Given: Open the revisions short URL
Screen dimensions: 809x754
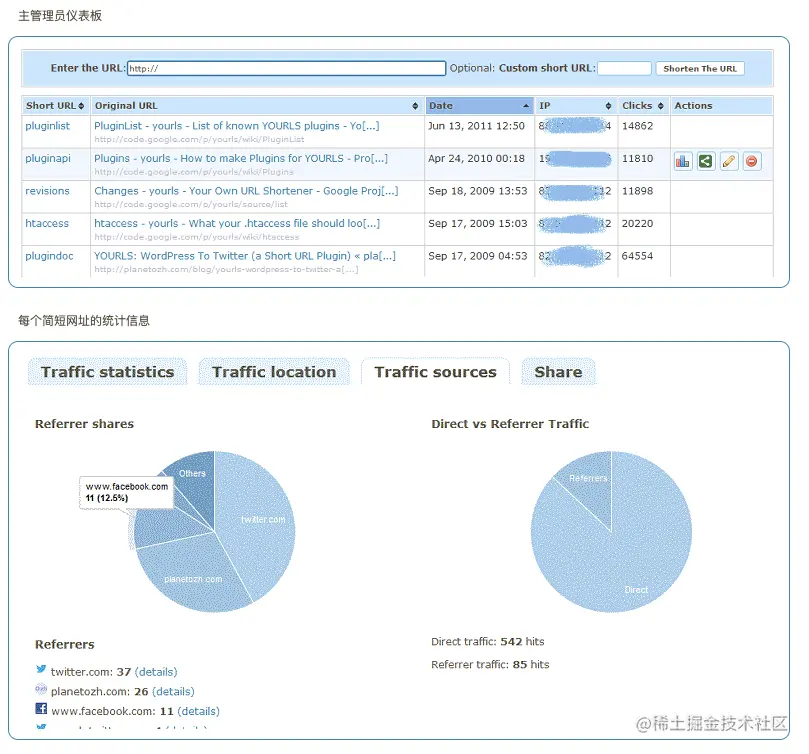Looking at the screenshot, I should (x=47, y=191).
